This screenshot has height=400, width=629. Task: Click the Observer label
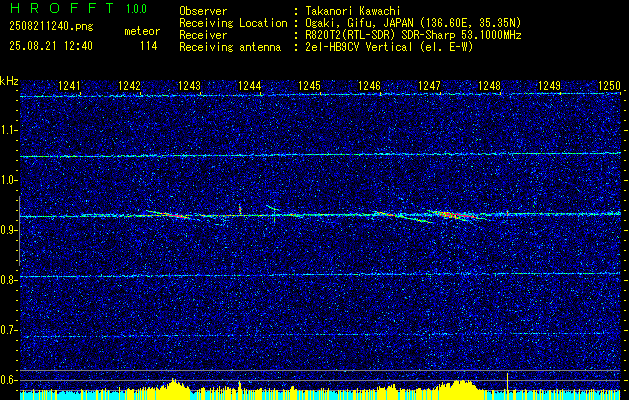203,11
